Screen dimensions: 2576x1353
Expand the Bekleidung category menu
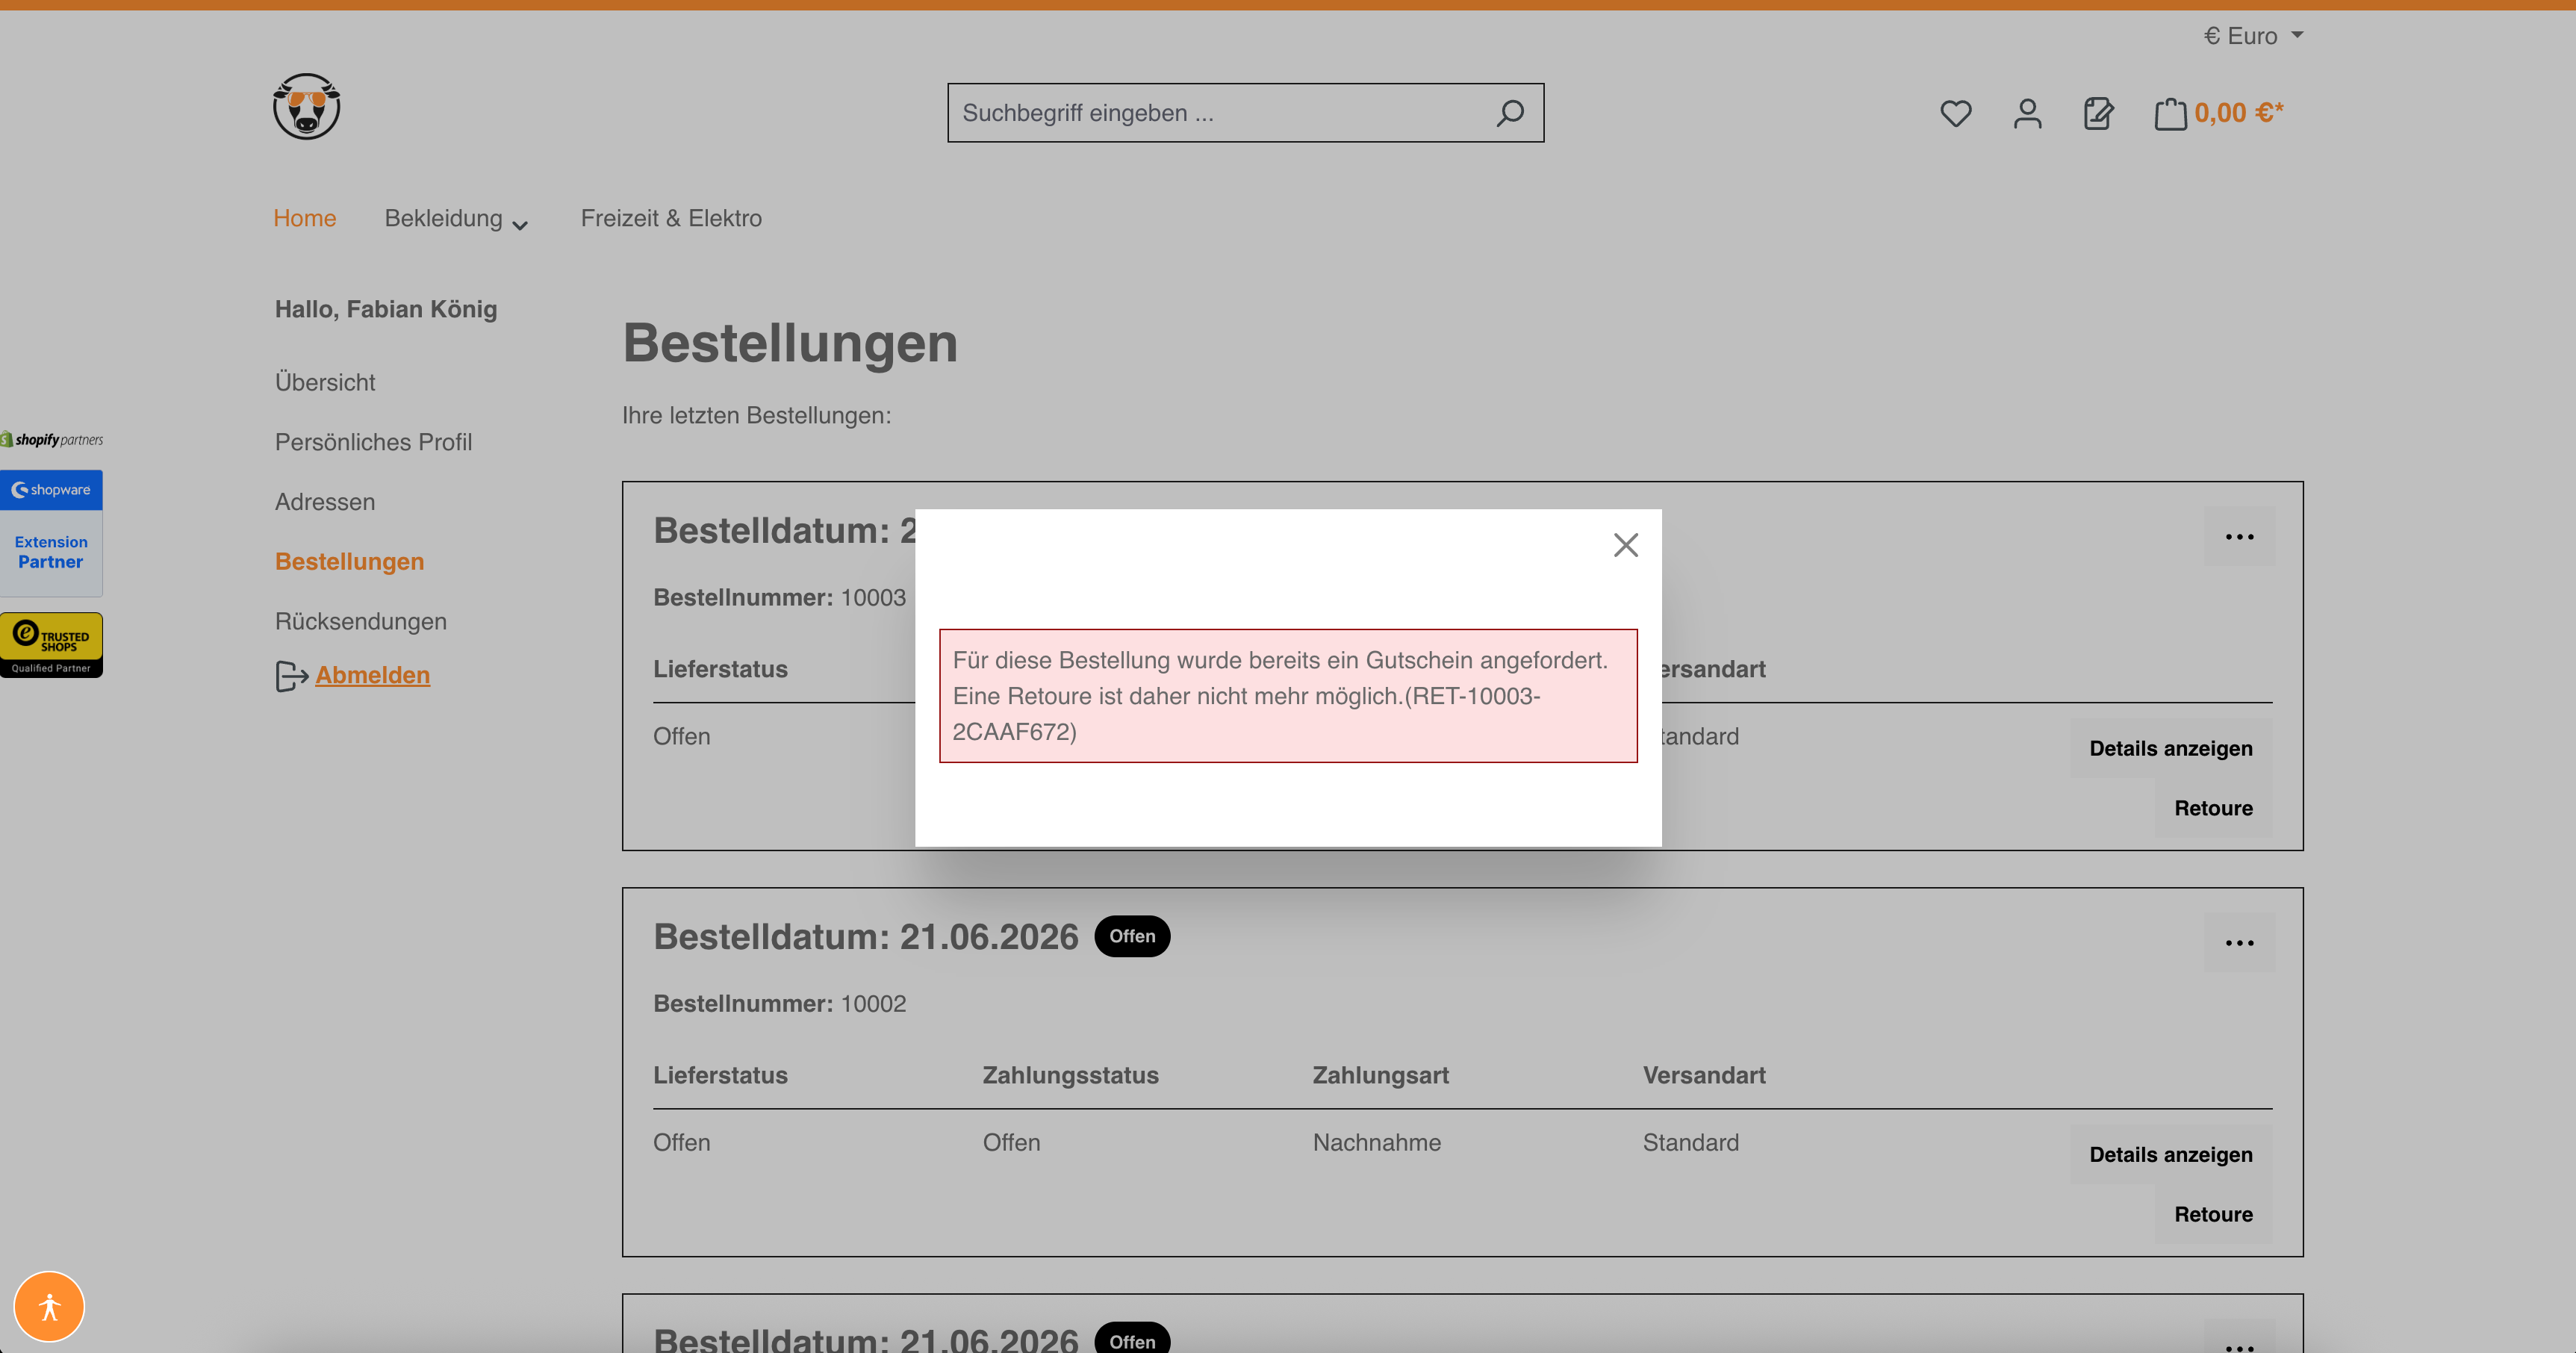pos(456,219)
